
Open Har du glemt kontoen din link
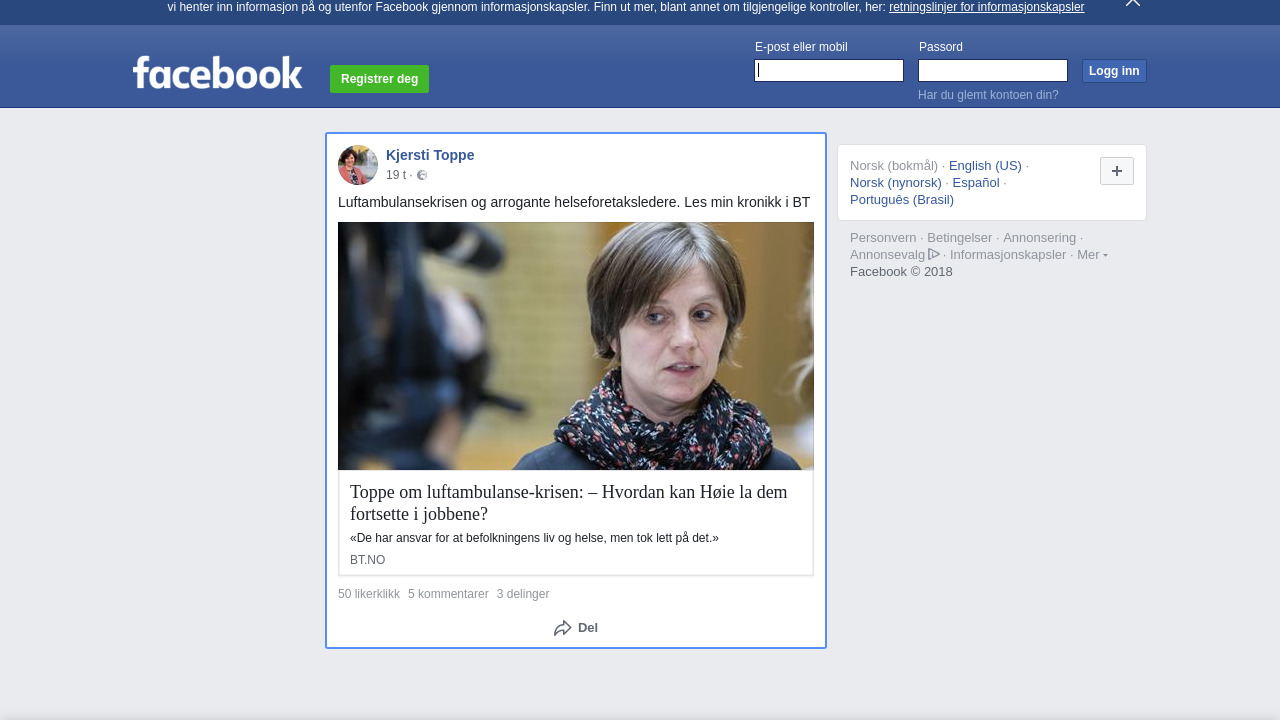pos(988,95)
